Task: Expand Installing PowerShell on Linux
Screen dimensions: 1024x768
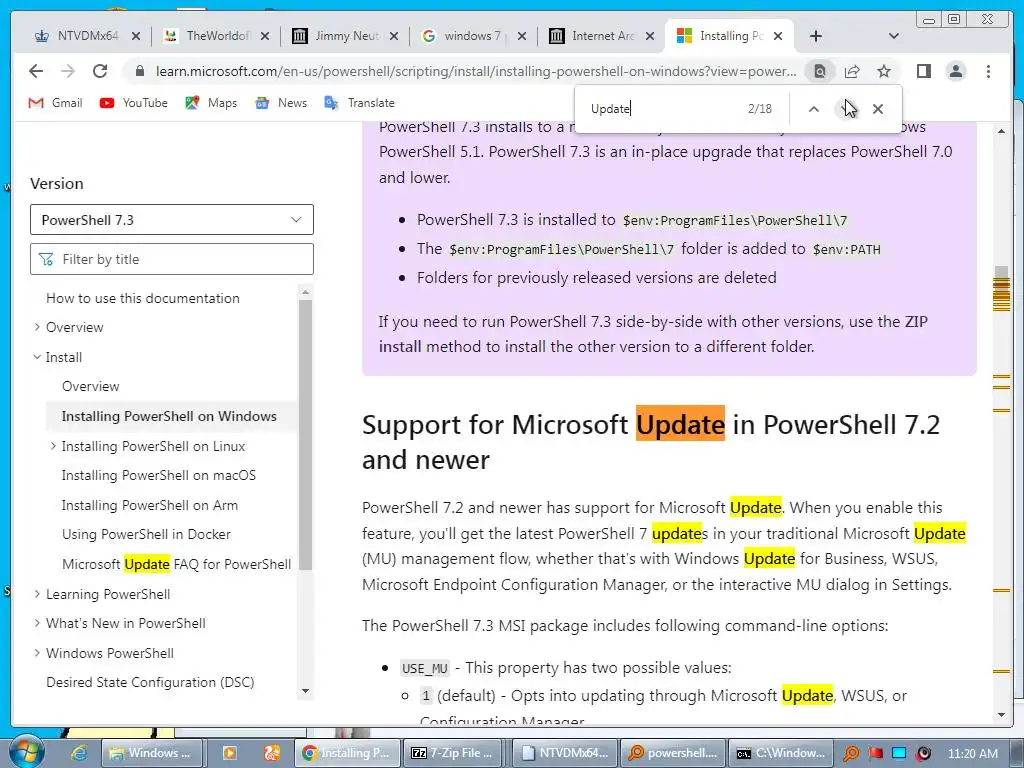Action: [x=53, y=446]
